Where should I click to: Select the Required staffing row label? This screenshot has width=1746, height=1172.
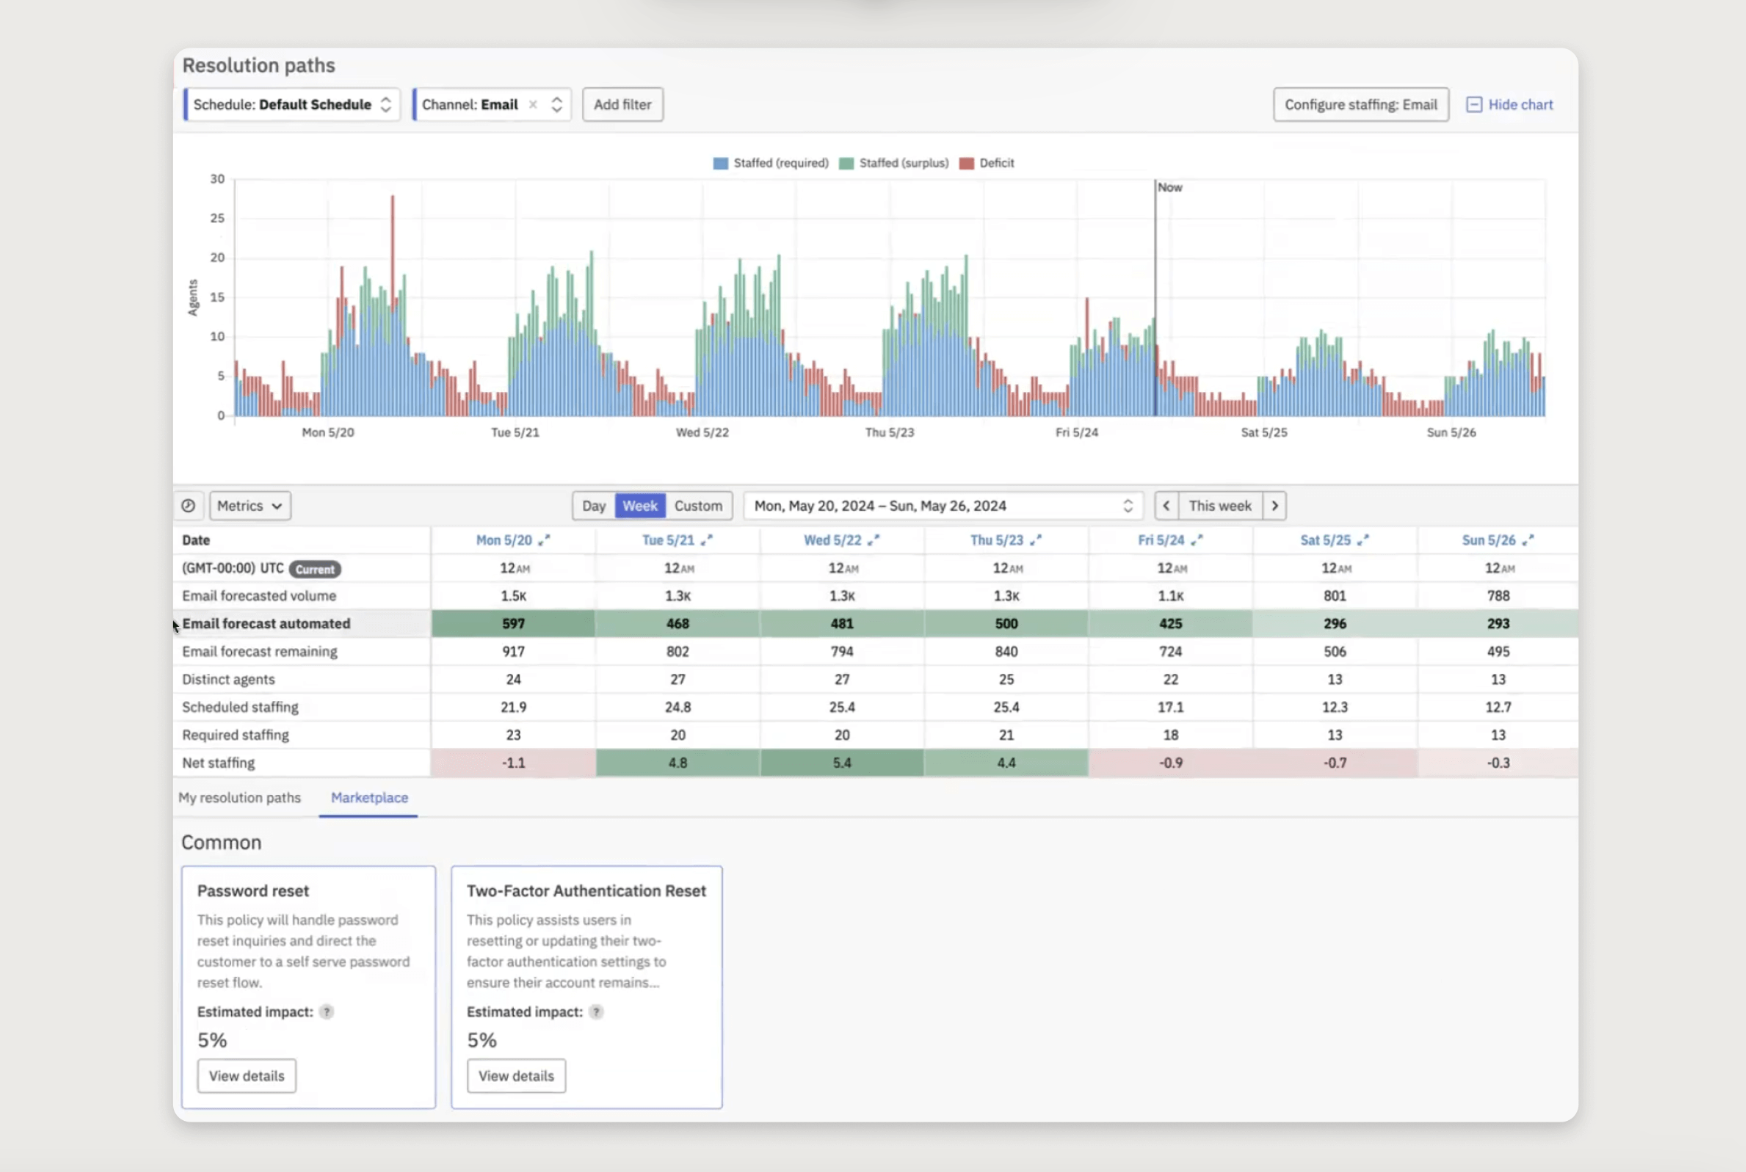pos(235,735)
